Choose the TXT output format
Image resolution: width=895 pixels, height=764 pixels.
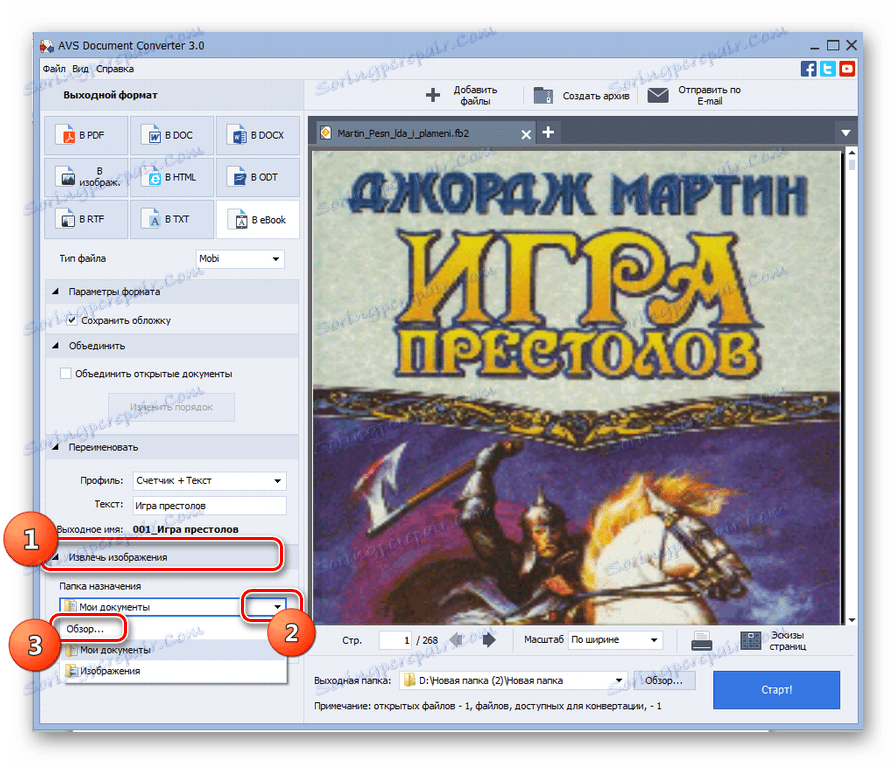click(x=172, y=219)
